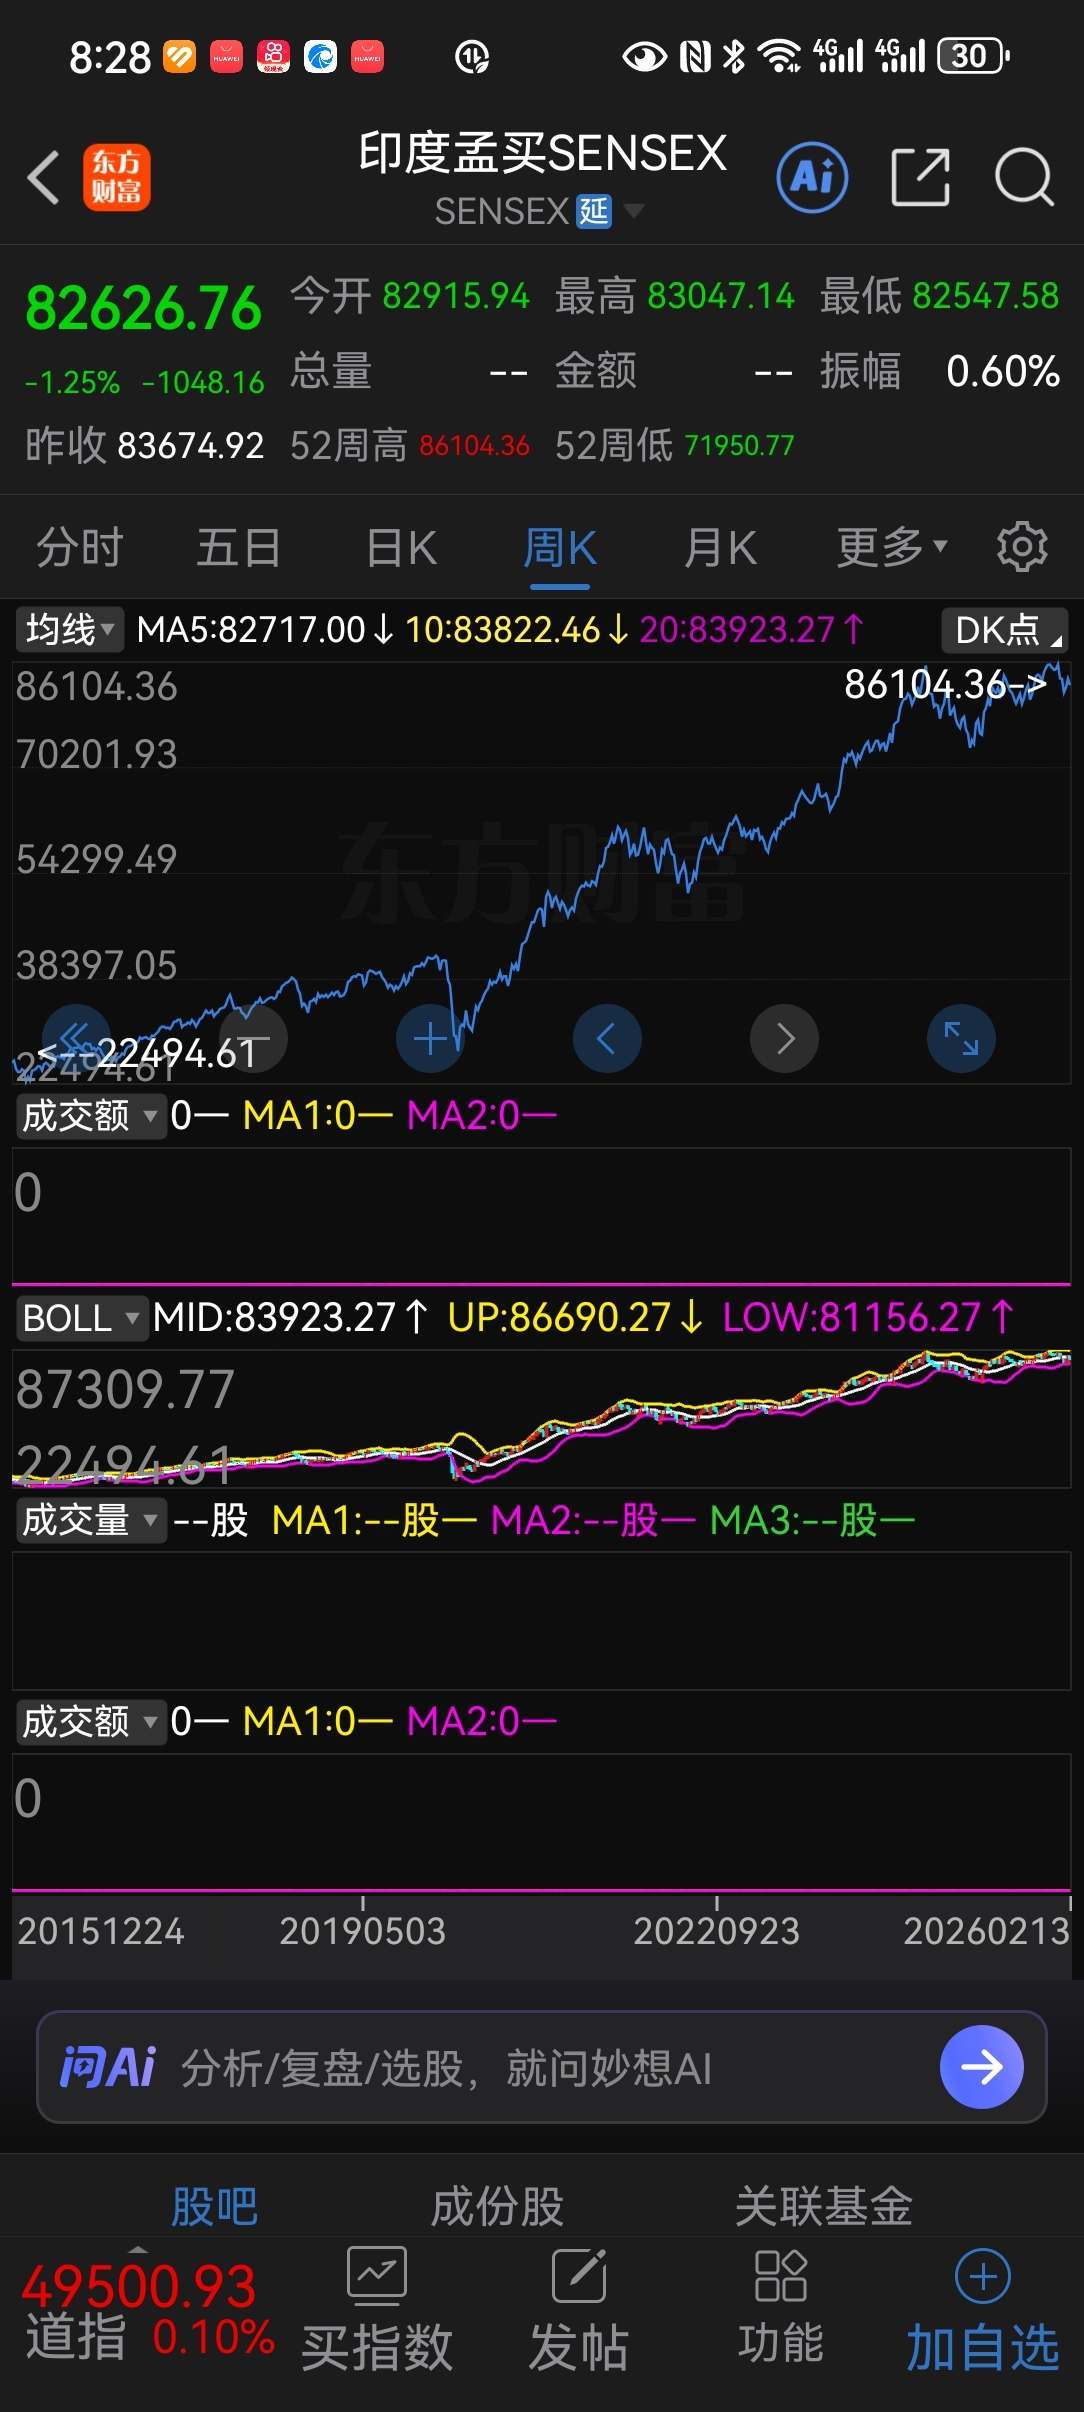1084x2412 pixels.
Task: Tap the 昨收 83674.92 value
Action: (191, 445)
